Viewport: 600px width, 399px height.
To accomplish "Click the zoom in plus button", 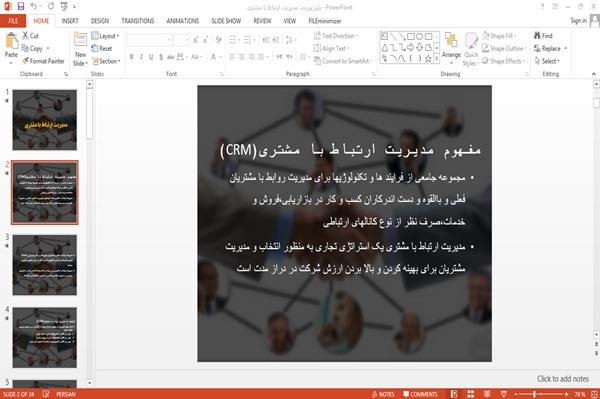I will pyautogui.click(x=566, y=394).
